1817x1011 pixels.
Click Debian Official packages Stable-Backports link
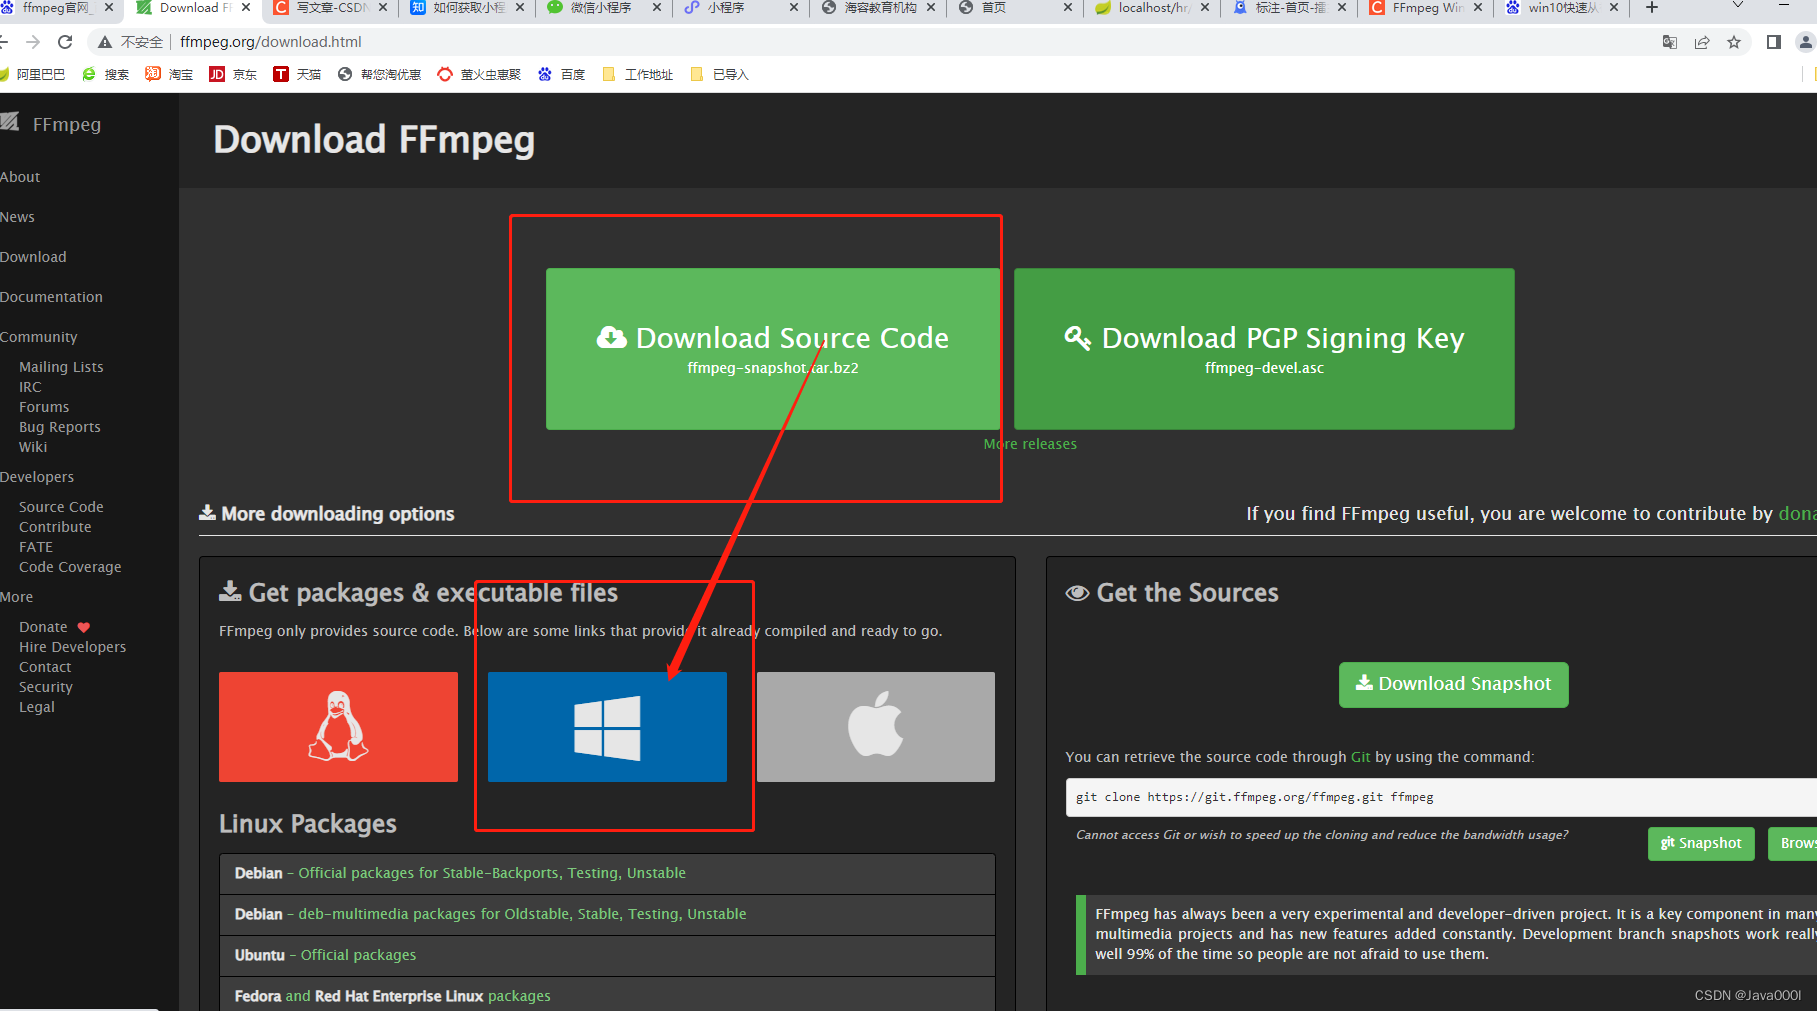[x=492, y=873]
